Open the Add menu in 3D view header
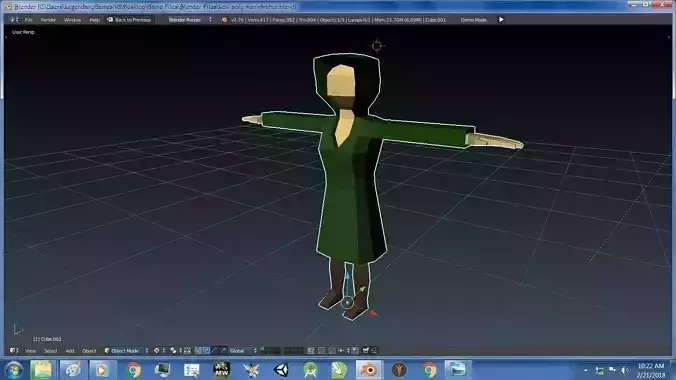This screenshot has height=380, width=676. [70, 351]
